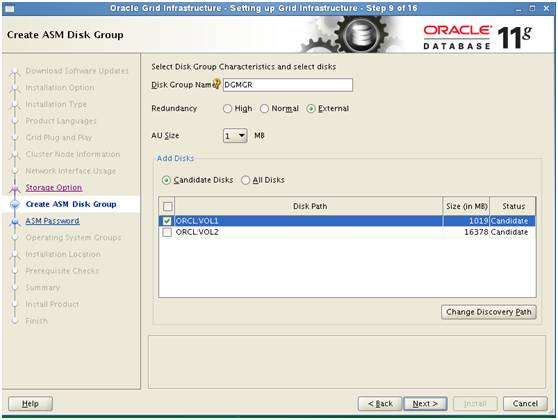558x420 pixels.
Task: Click the window menu icon in title bar
Action: [10, 9]
